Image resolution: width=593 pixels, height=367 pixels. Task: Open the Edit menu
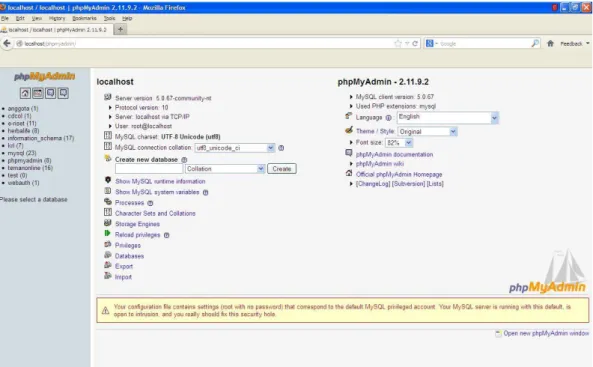pyautogui.click(x=20, y=18)
